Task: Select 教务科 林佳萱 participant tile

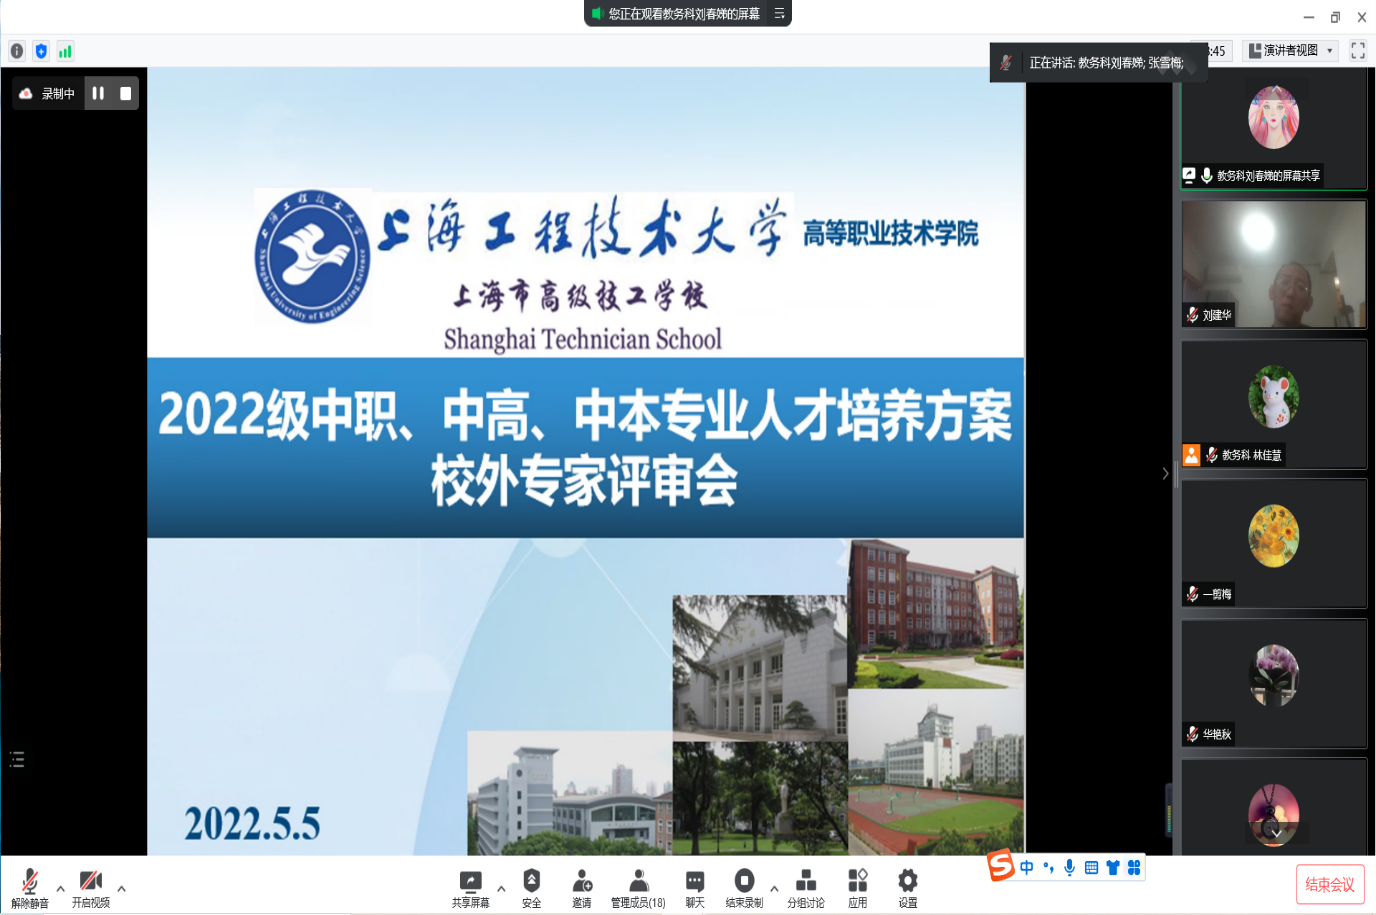Action: 1274,404
